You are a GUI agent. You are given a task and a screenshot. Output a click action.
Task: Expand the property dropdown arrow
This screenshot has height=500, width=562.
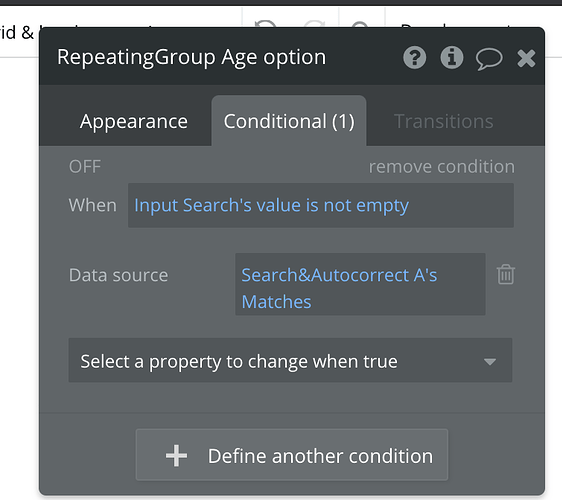click(490, 361)
